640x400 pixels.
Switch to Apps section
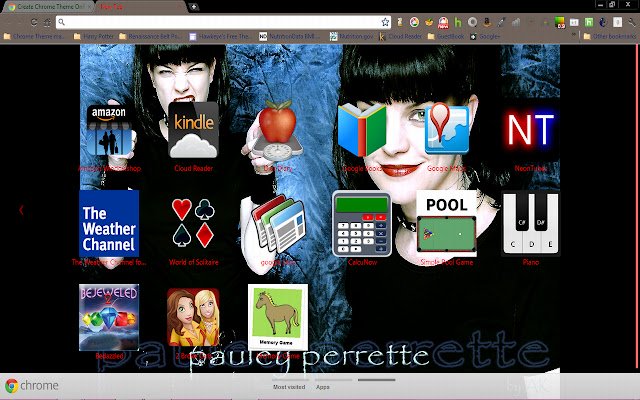coord(323,387)
